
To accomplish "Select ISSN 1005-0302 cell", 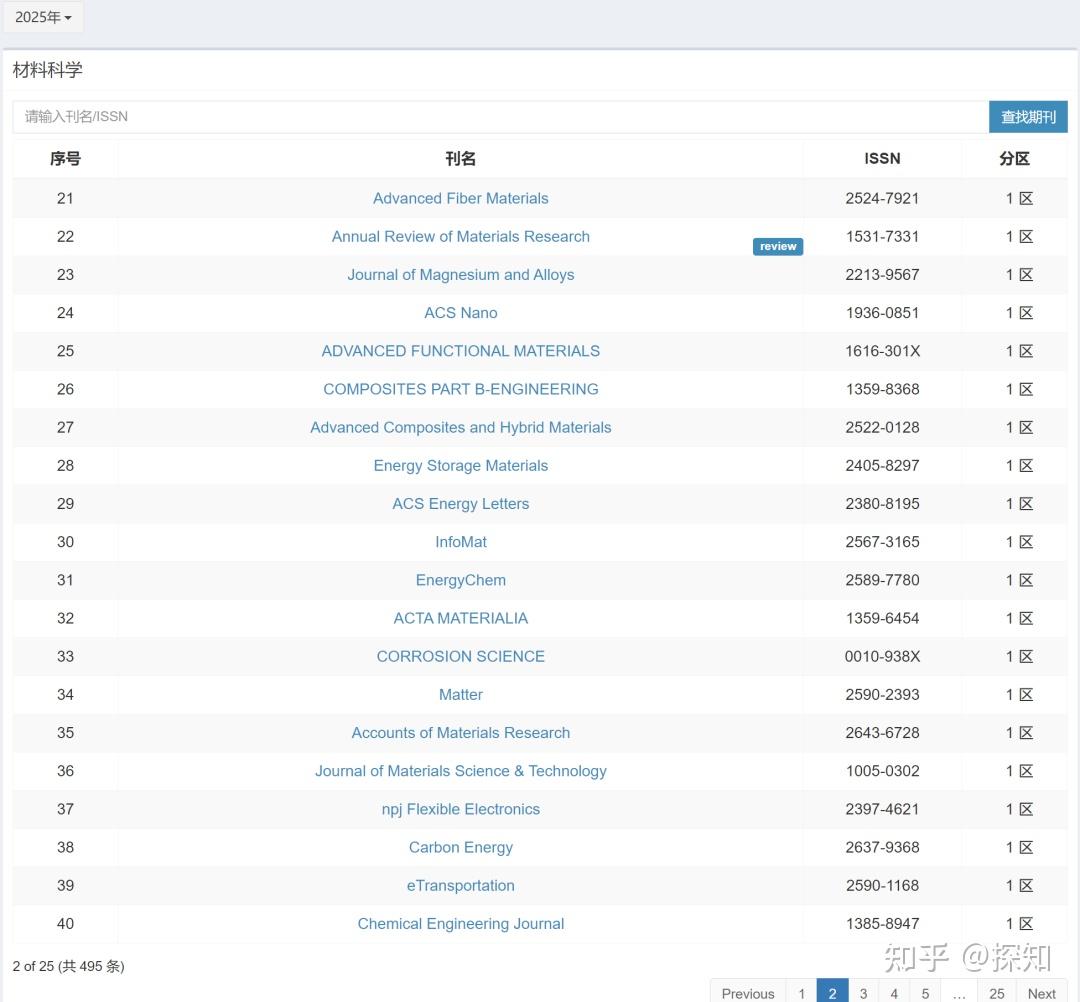I will pyautogui.click(x=882, y=771).
